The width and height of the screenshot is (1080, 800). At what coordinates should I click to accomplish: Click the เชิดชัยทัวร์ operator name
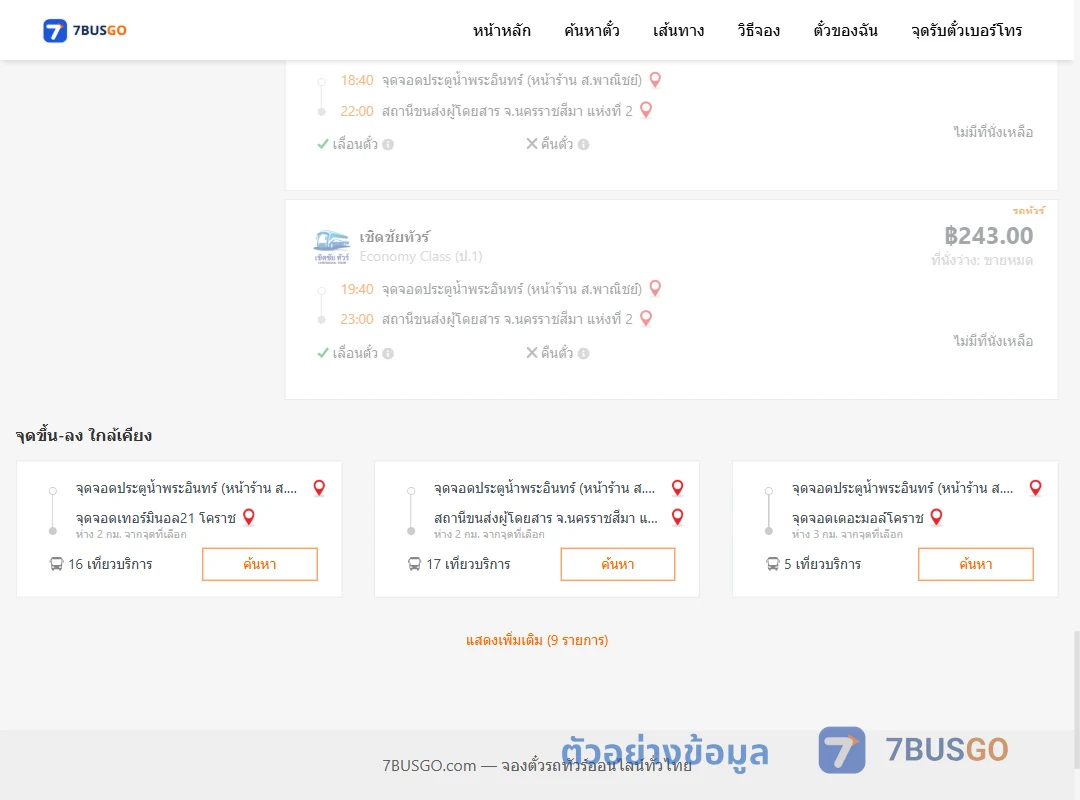(395, 237)
